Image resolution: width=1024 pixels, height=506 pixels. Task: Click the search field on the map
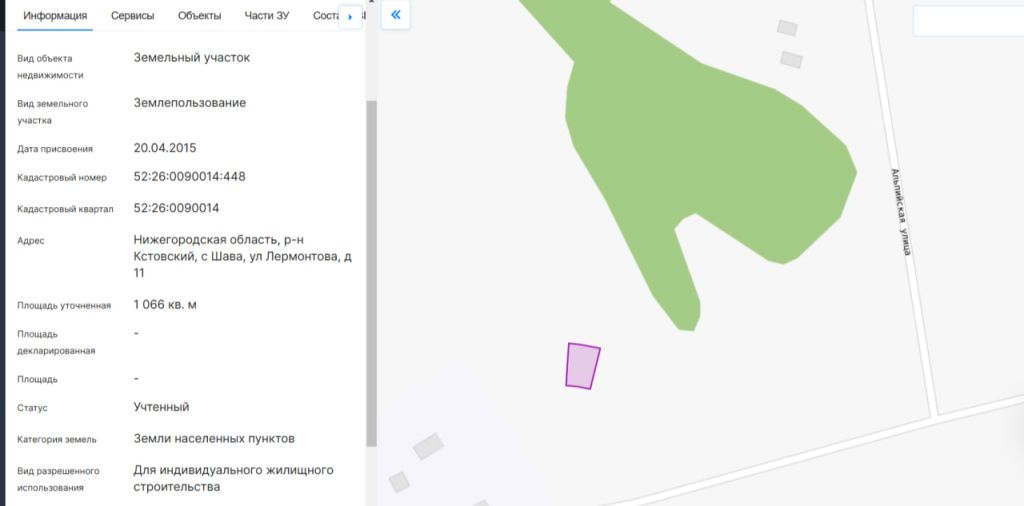coord(967,21)
